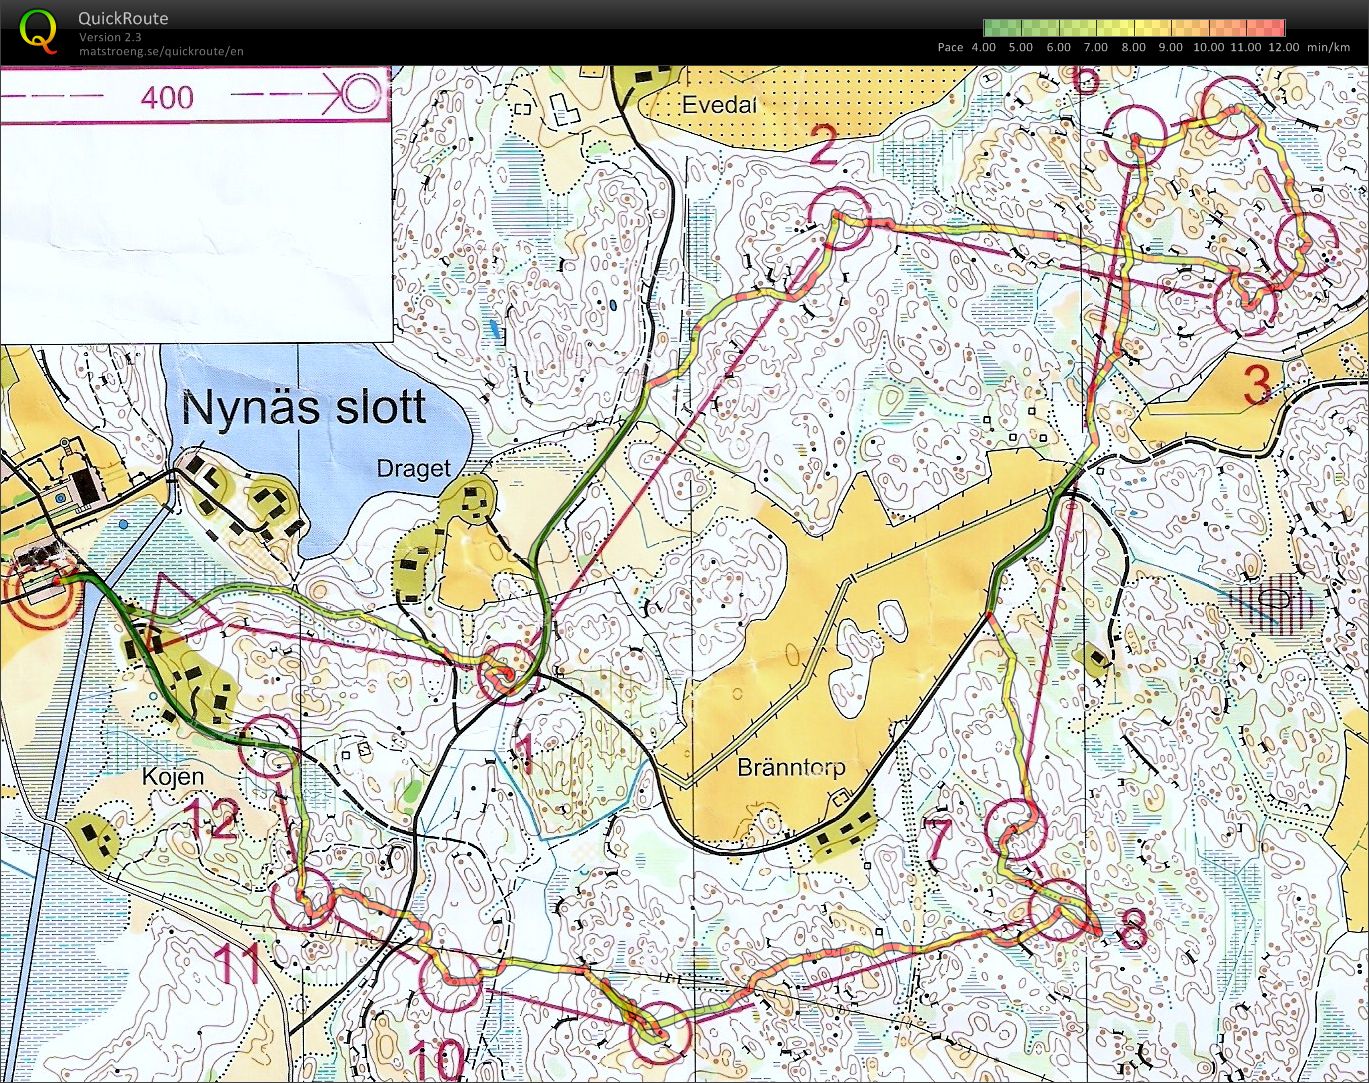Click the control number 7 label
Image resolution: width=1369 pixels, height=1083 pixels.
(x=938, y=838)
